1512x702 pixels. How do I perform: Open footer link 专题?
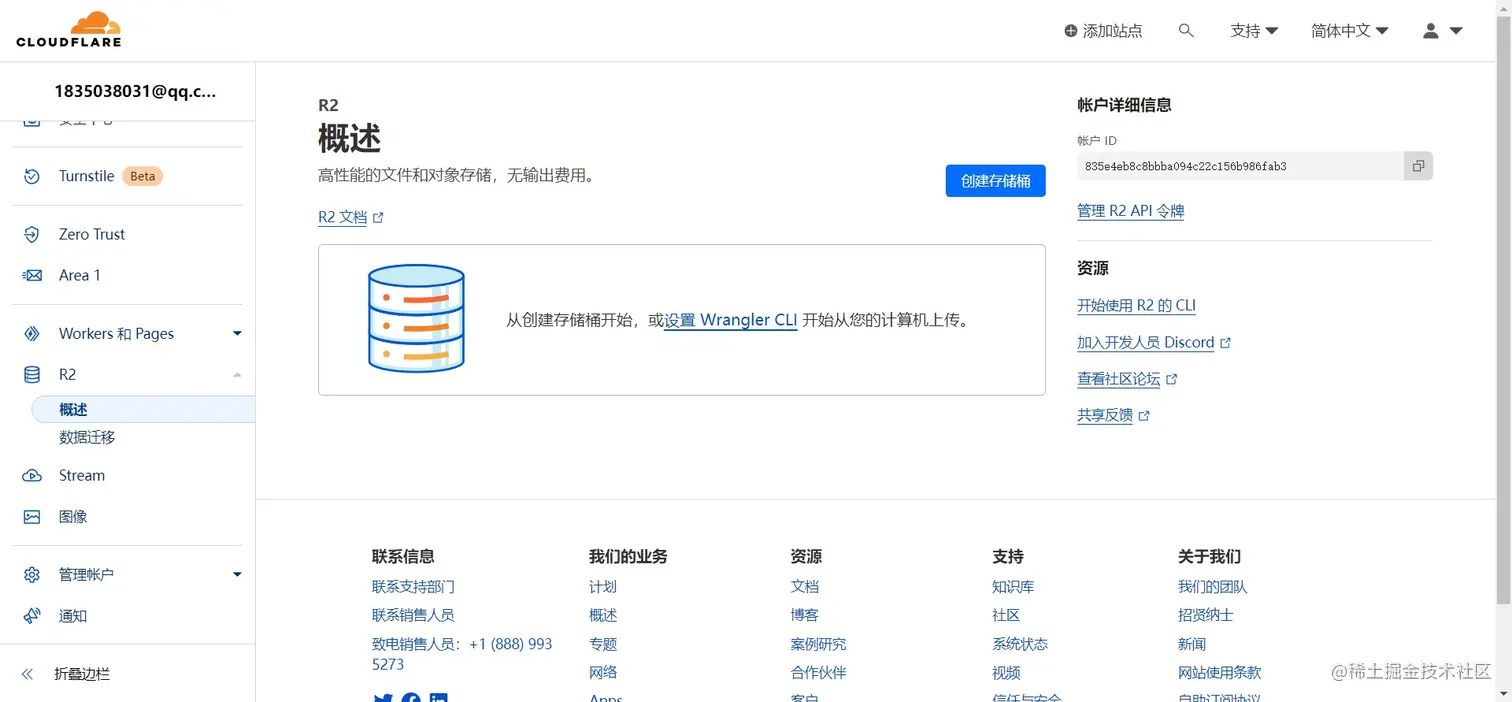coord(603,644)
